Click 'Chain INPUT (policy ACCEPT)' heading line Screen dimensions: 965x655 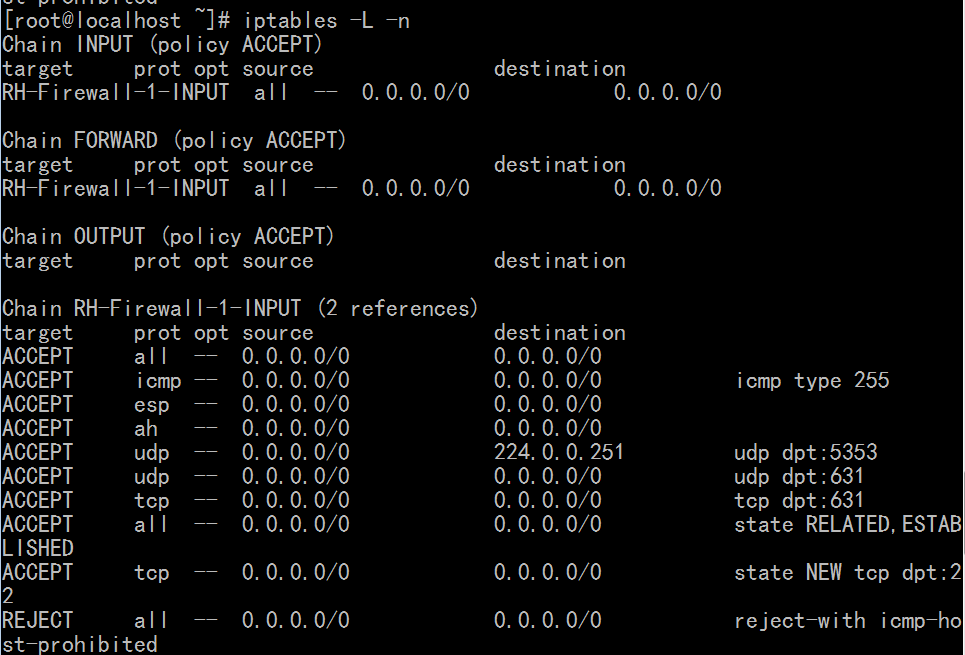pos(162,45)
